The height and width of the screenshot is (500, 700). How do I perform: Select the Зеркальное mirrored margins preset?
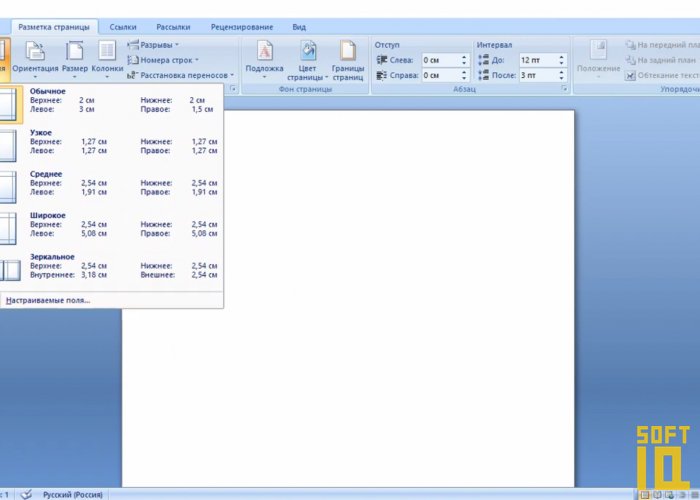[111, 270]
